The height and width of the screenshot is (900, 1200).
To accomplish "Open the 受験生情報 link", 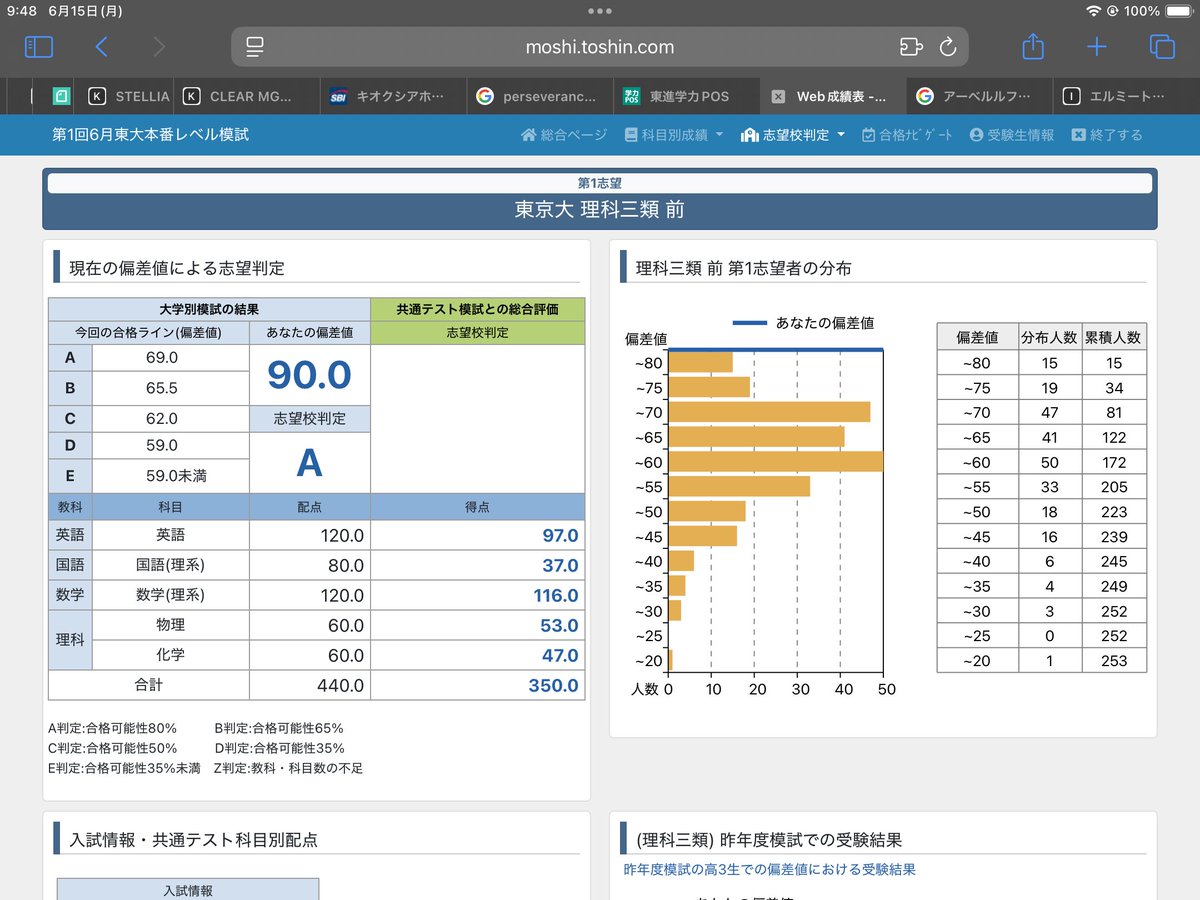I will click(x=1011, y=135).
